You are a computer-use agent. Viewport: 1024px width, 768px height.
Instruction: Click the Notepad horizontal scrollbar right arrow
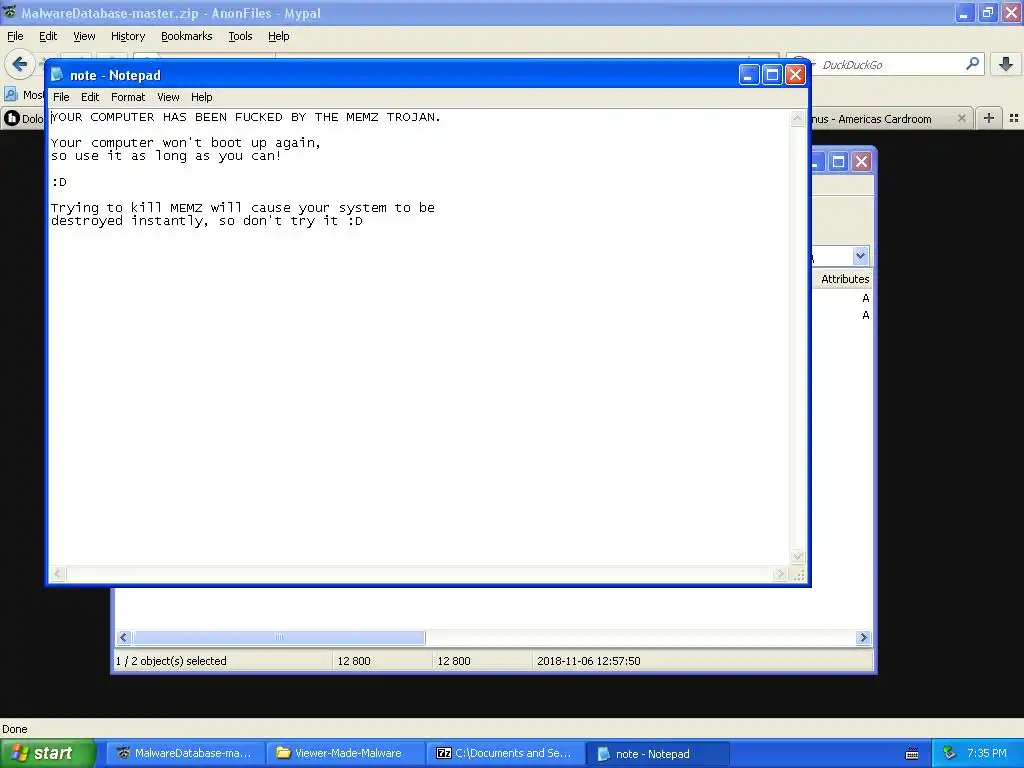(x=780, y=573)
